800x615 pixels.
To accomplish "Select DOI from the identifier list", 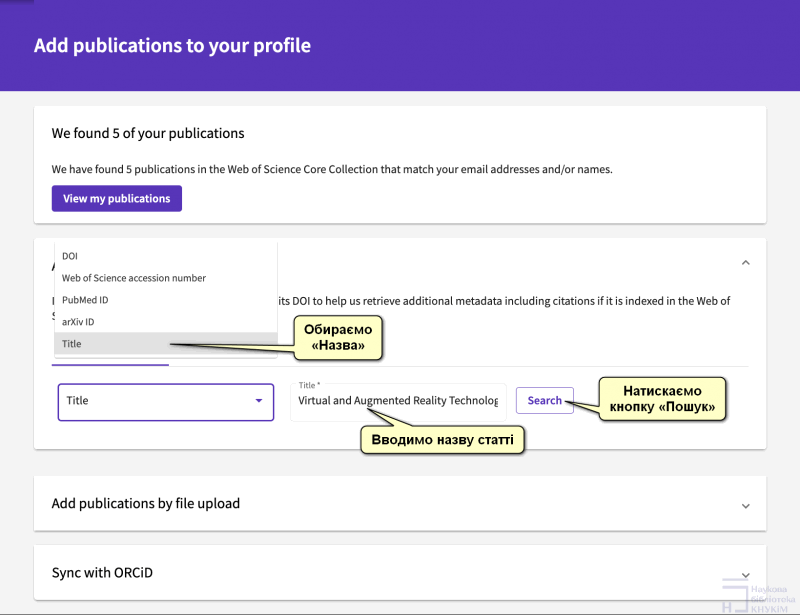I will pyautogui.click(x=70, y=256).
